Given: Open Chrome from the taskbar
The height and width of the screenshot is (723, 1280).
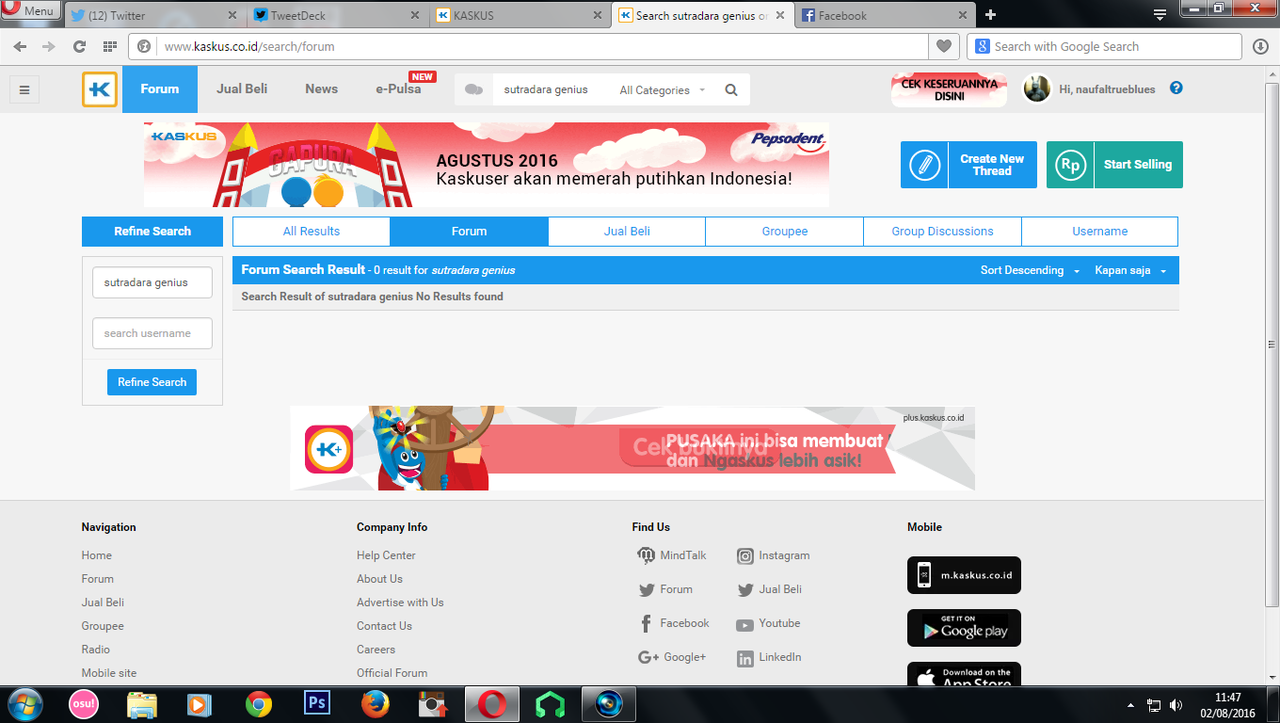Looking at the screenshot, I should pyautogui.click(x=259, y=704).
